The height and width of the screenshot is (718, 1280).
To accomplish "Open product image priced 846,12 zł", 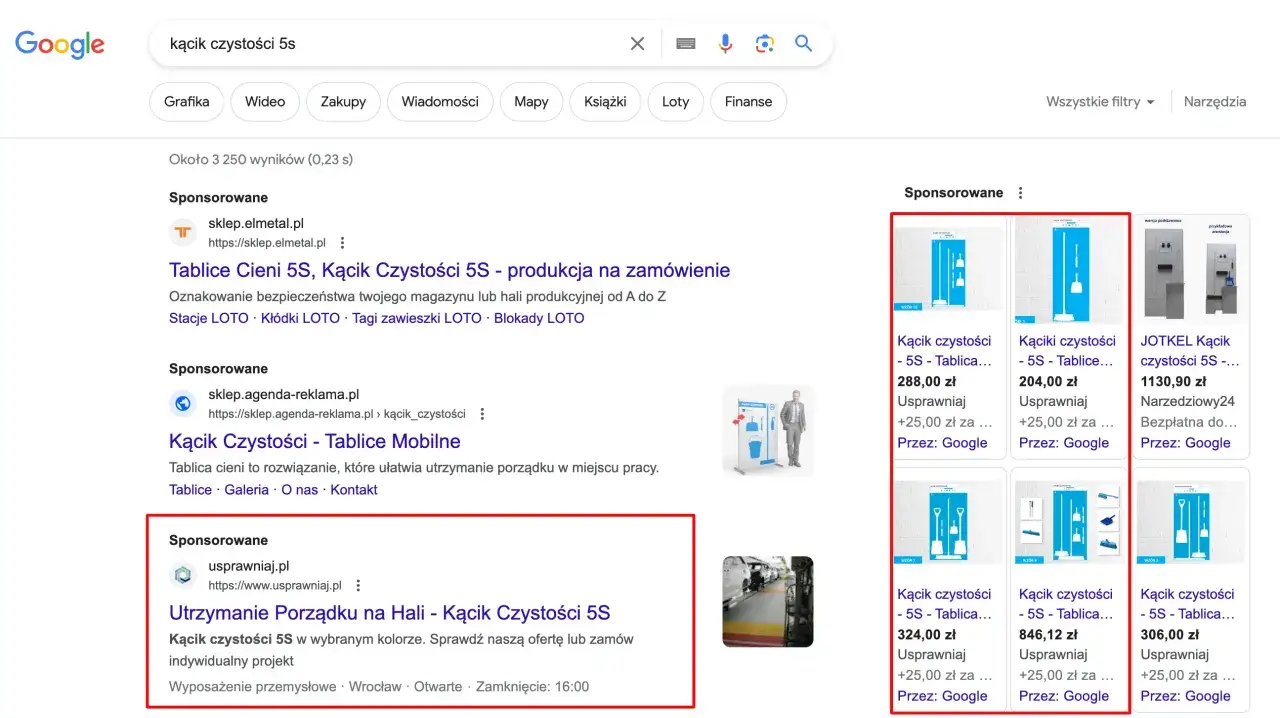I will point(1069,524).
